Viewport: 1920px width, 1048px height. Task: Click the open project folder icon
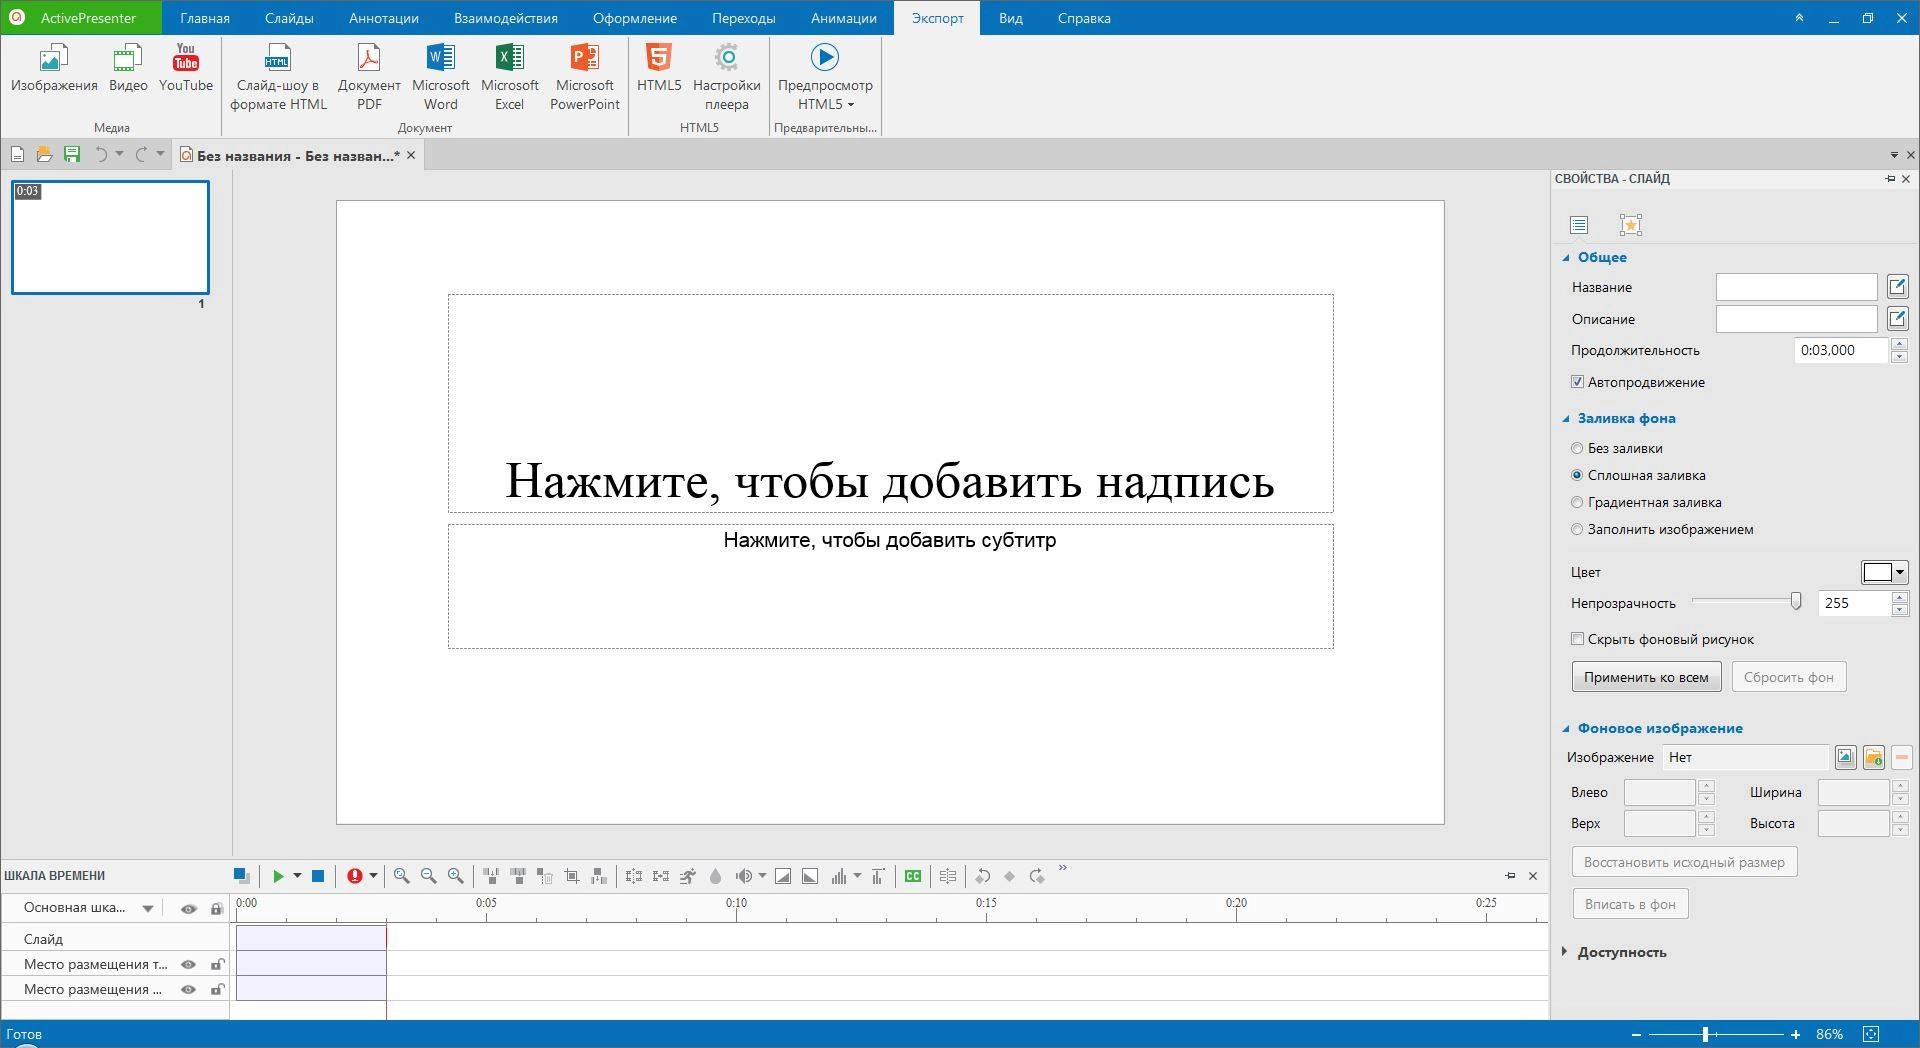coord(44,154)
